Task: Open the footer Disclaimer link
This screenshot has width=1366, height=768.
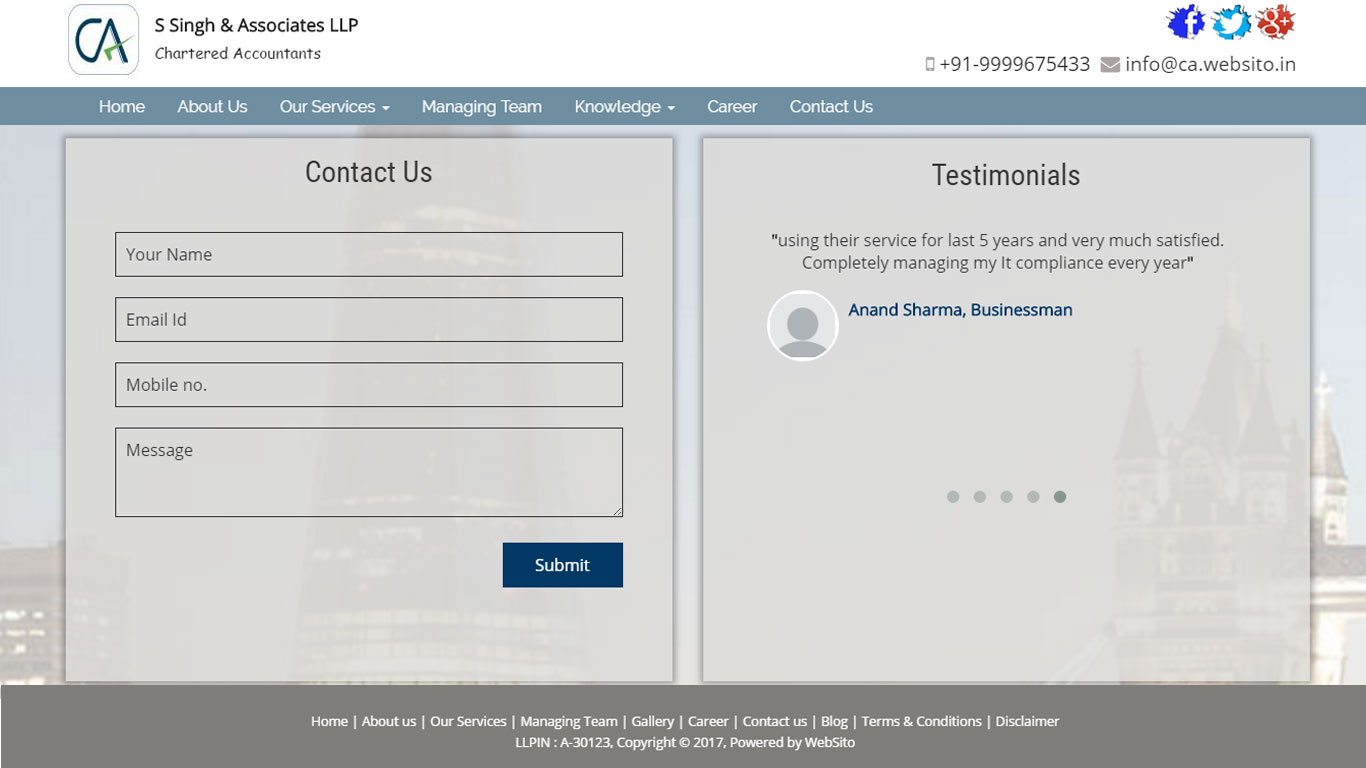Action: tap(1027, 721)
